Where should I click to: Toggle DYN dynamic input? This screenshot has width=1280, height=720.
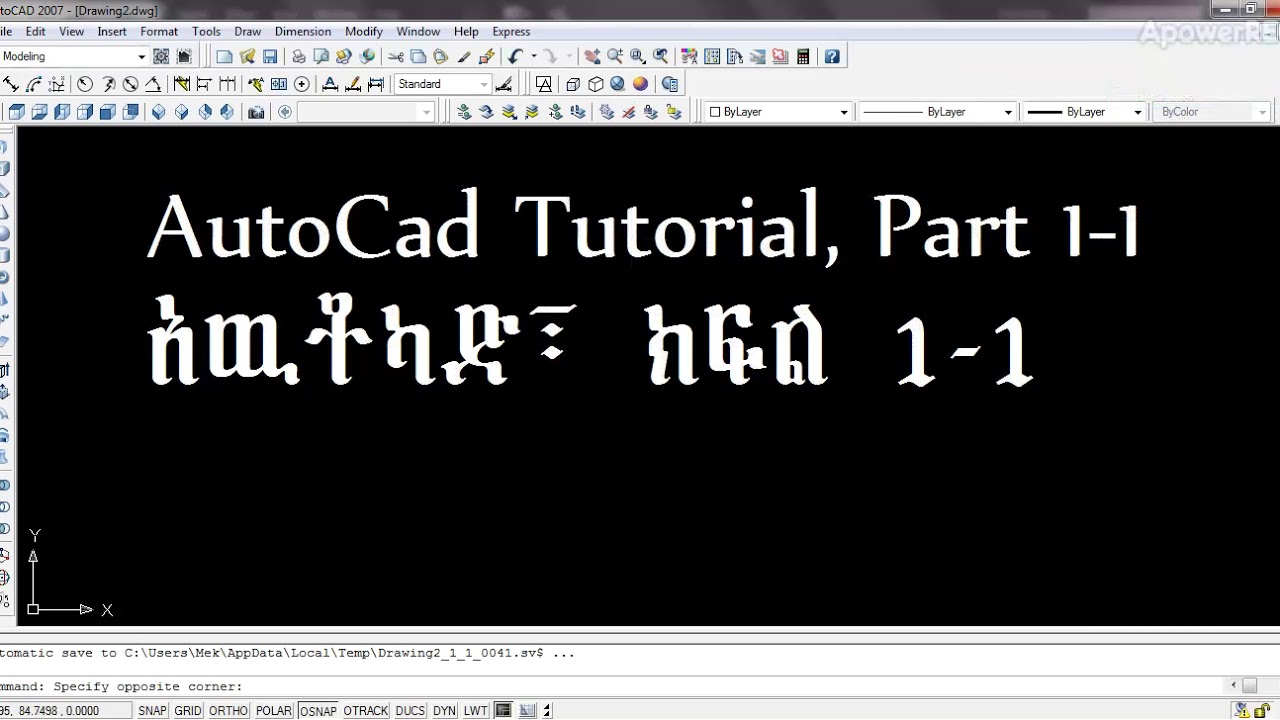tap(444, 711)
